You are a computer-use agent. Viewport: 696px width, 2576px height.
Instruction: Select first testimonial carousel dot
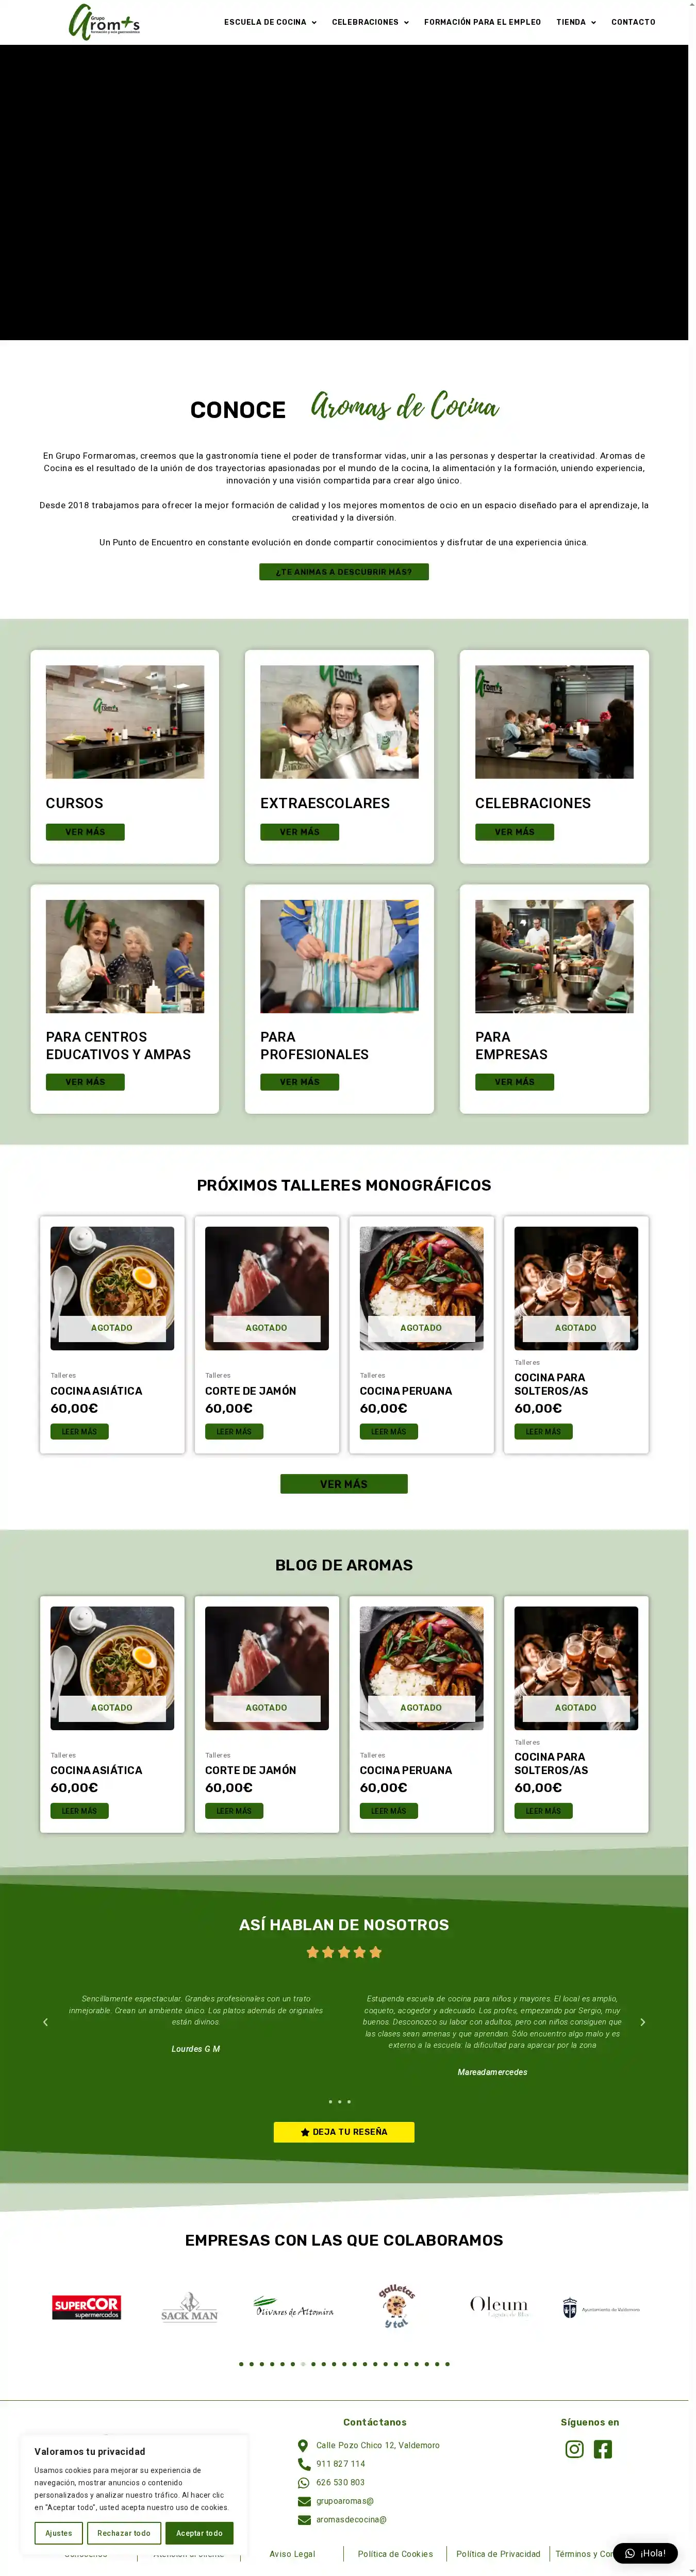[330, 2102]
